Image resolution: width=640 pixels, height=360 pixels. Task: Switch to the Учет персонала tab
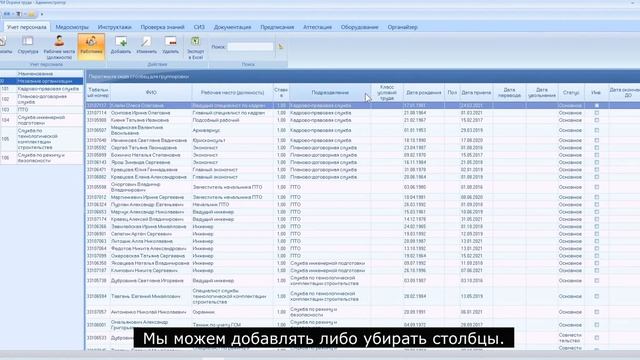[x=27, y=27]
